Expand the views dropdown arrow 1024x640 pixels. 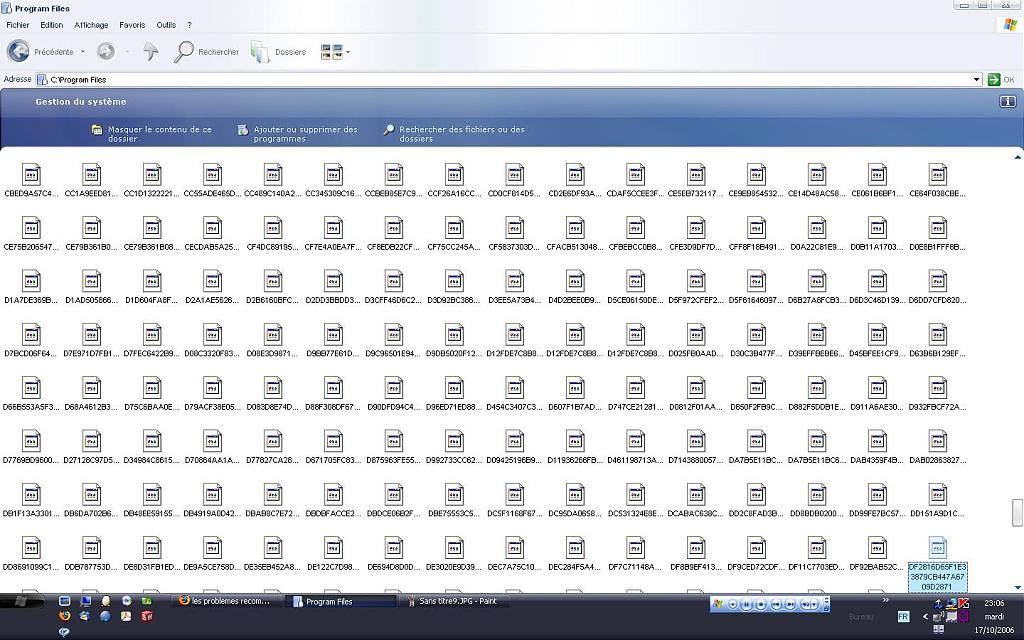347,52
